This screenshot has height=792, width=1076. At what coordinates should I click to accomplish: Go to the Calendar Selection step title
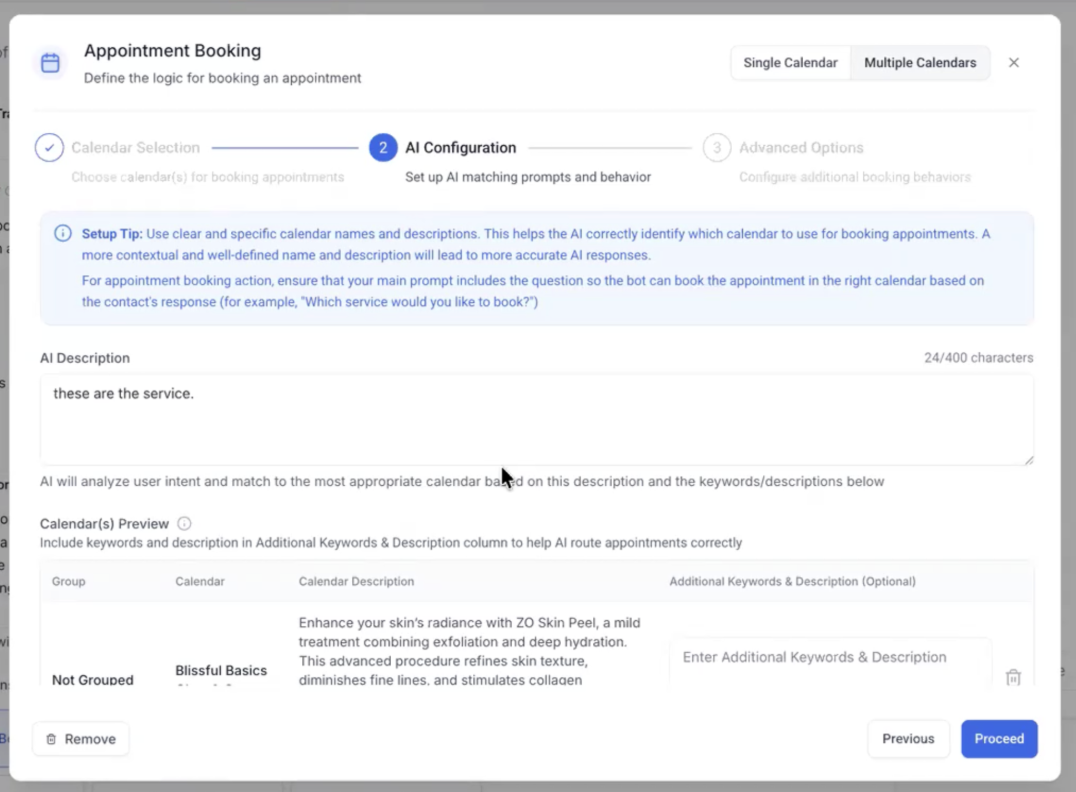135,148
